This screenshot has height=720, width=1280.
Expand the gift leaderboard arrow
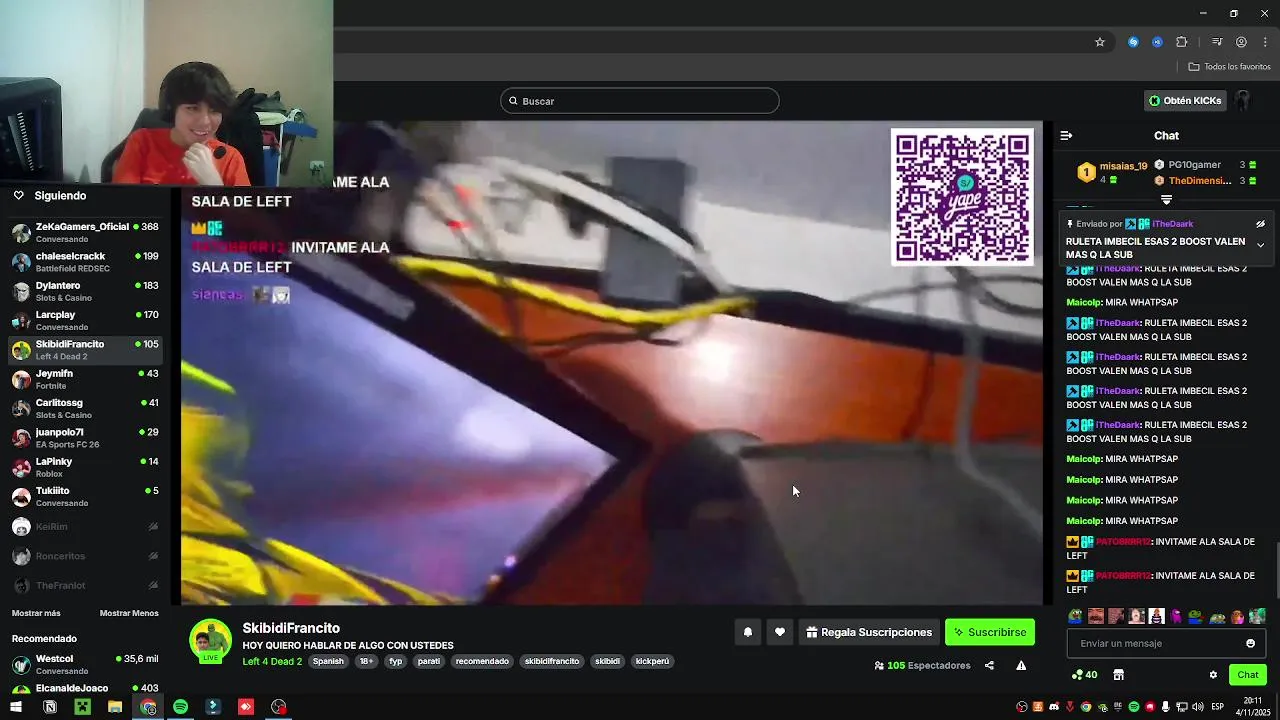1166,200
